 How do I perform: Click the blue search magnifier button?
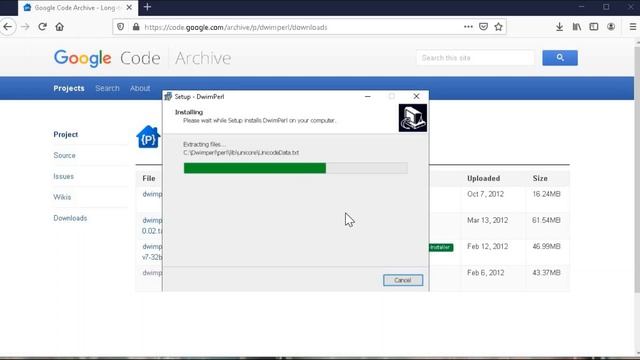(560, 58)
